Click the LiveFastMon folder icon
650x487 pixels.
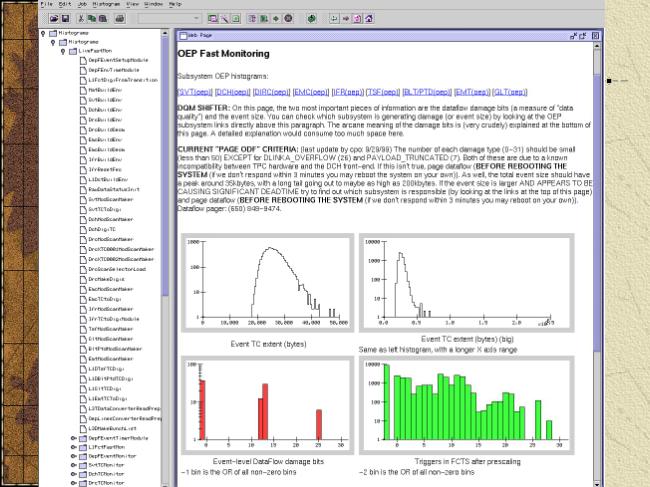(71, 51)
